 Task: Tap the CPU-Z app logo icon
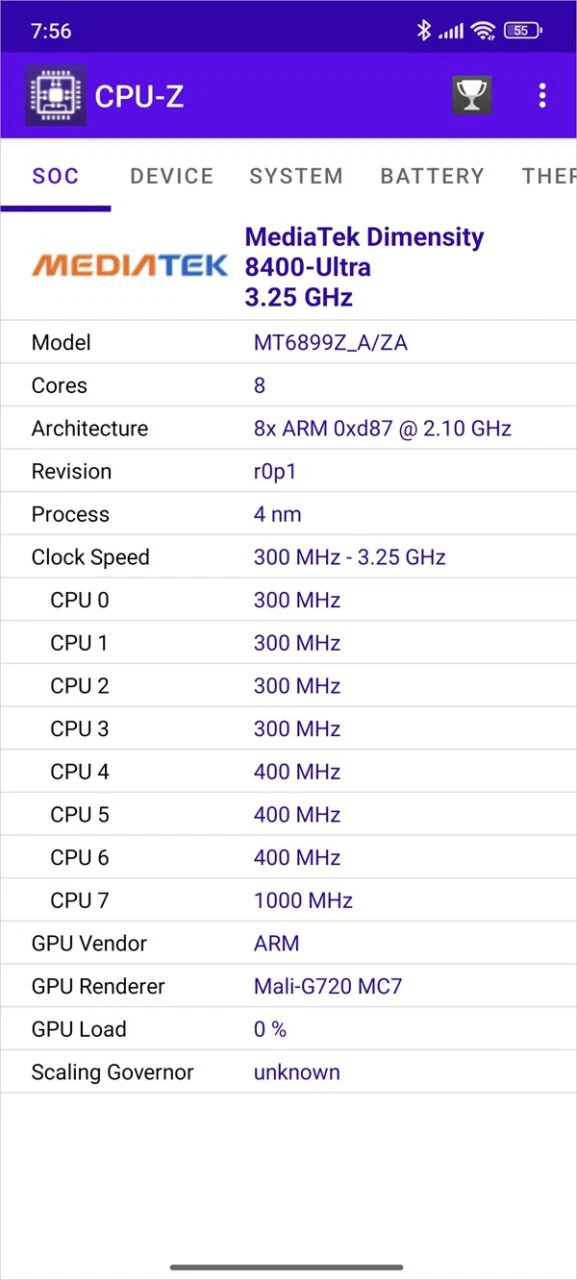55,95
